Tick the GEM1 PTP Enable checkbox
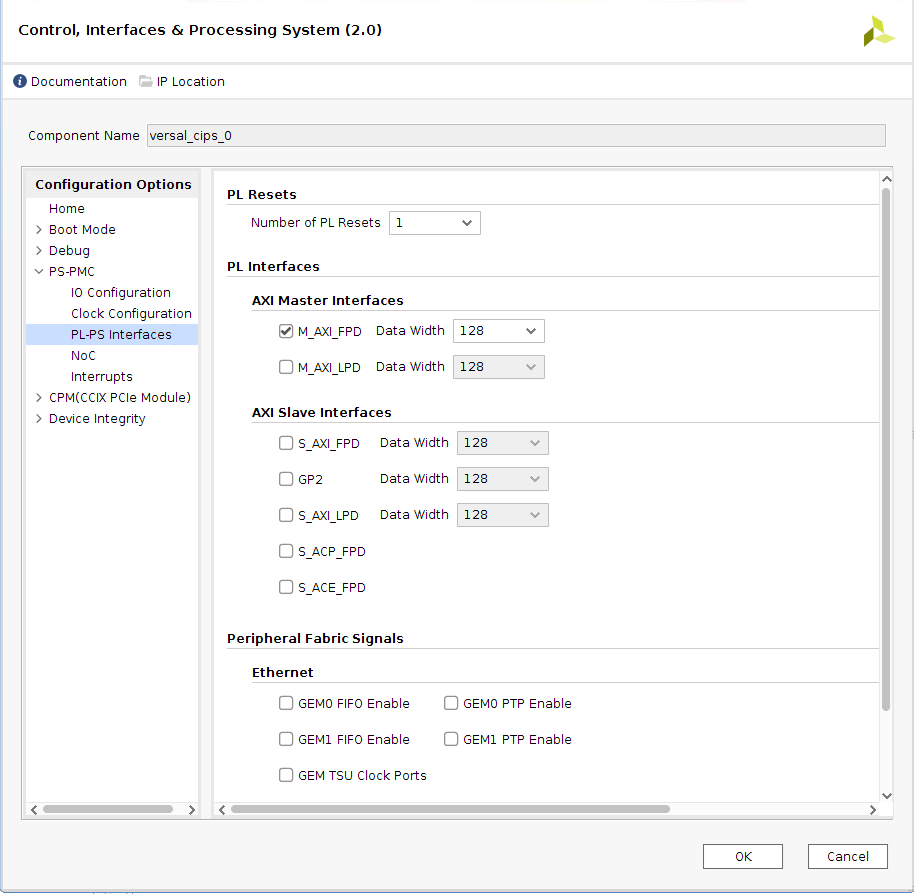The height and width of the screenshot is (894, 914). tap(451, 739)
